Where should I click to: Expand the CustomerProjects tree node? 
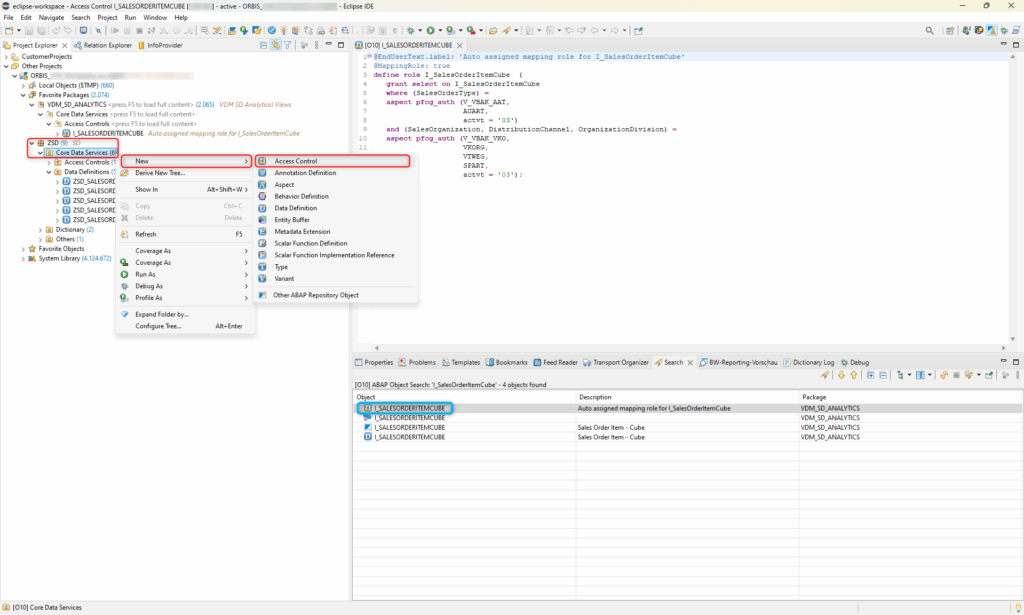point(7,57)
